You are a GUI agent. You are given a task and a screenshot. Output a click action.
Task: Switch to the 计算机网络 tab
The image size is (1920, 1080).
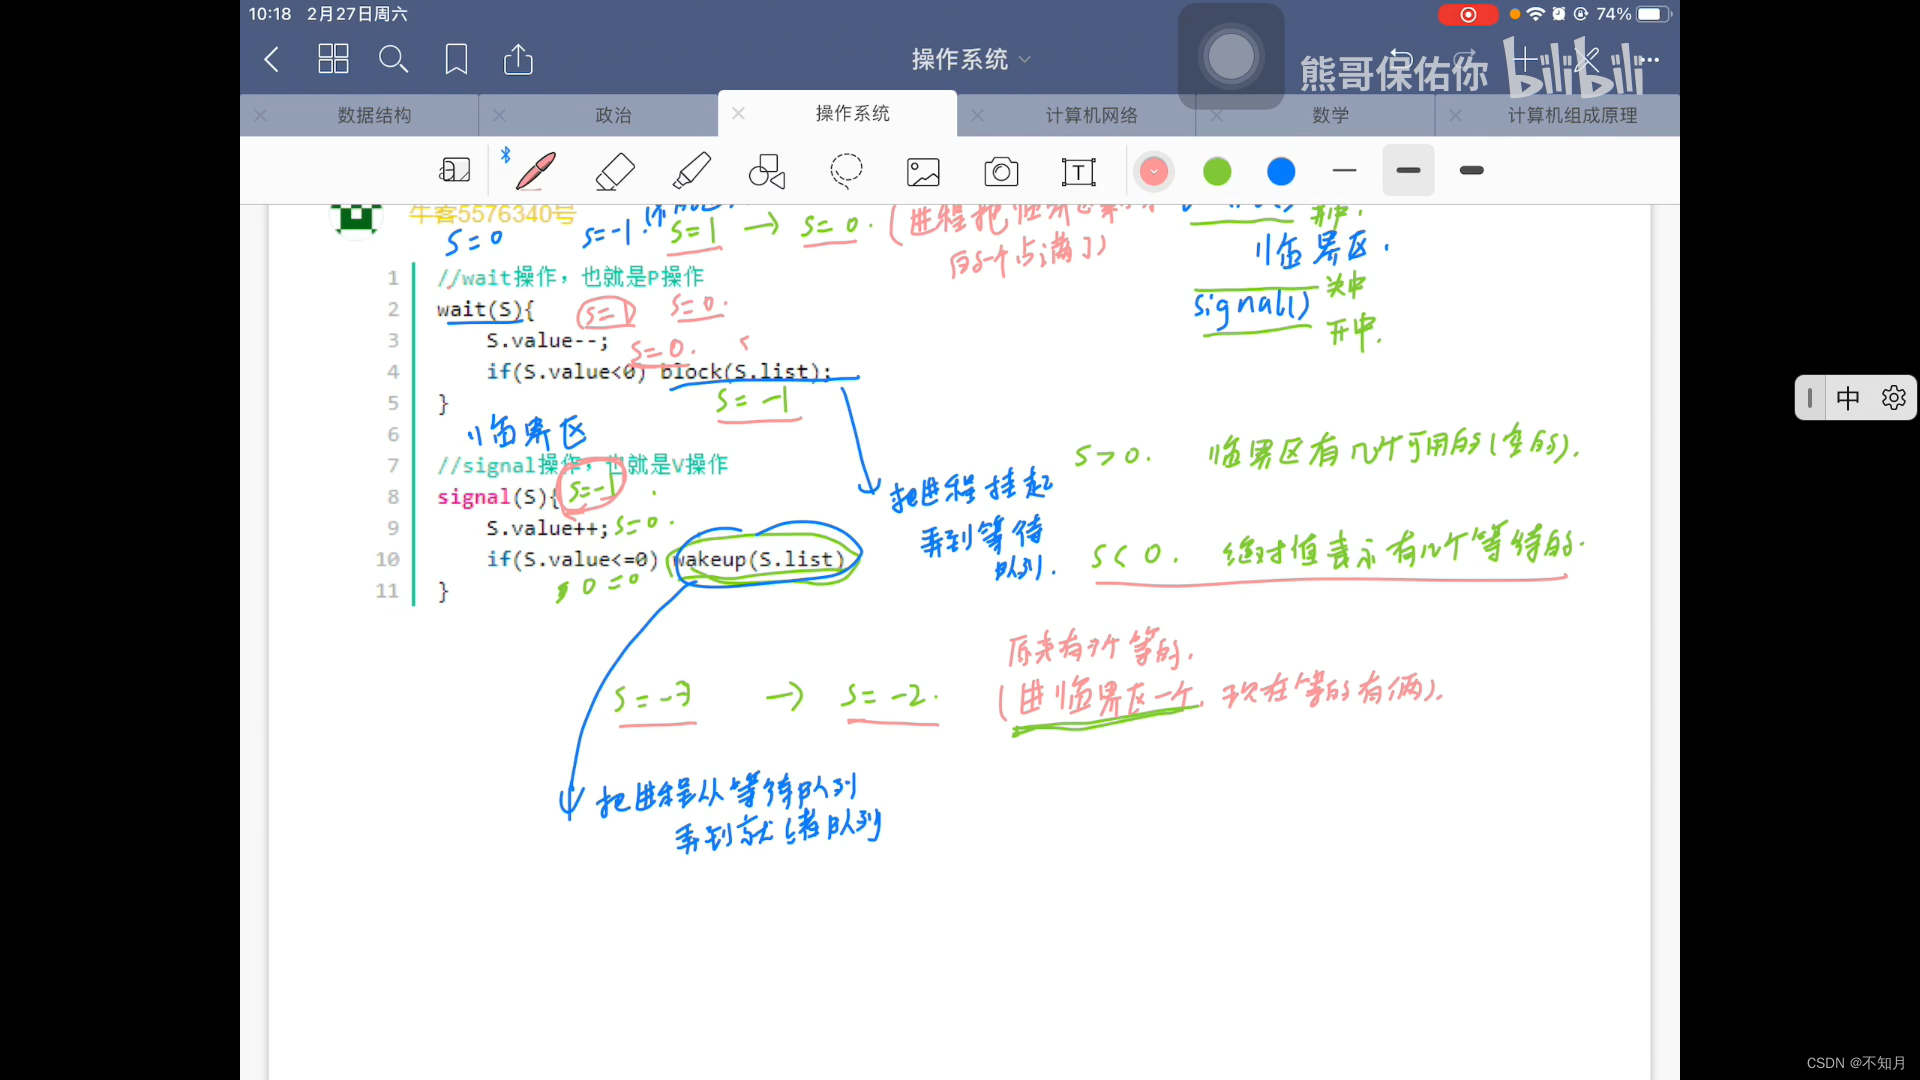tap(1091, 115)
